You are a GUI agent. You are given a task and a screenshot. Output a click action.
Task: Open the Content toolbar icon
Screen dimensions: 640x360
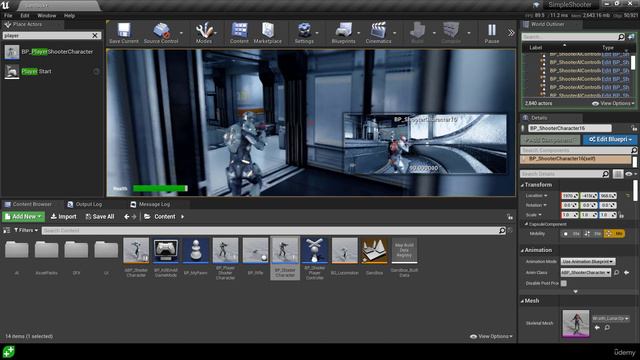click(239, 33)
